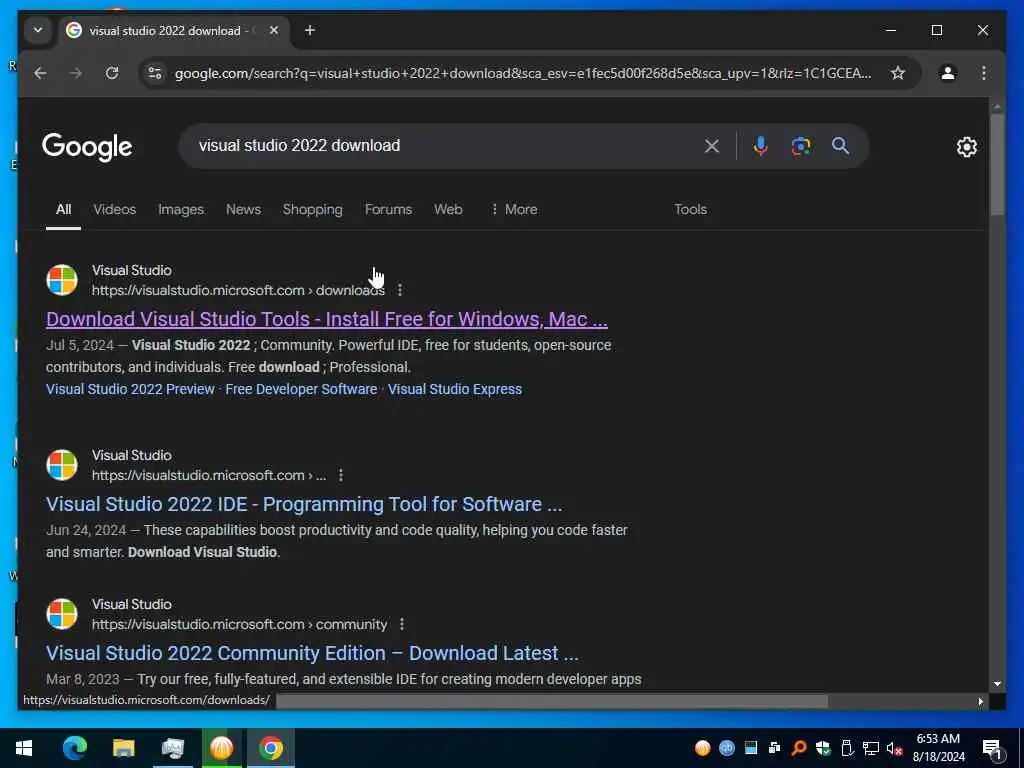The width and height of the screenshot is (1024, 768).
Task: Go back with the browser back arrow
Action: pos(40,73)
